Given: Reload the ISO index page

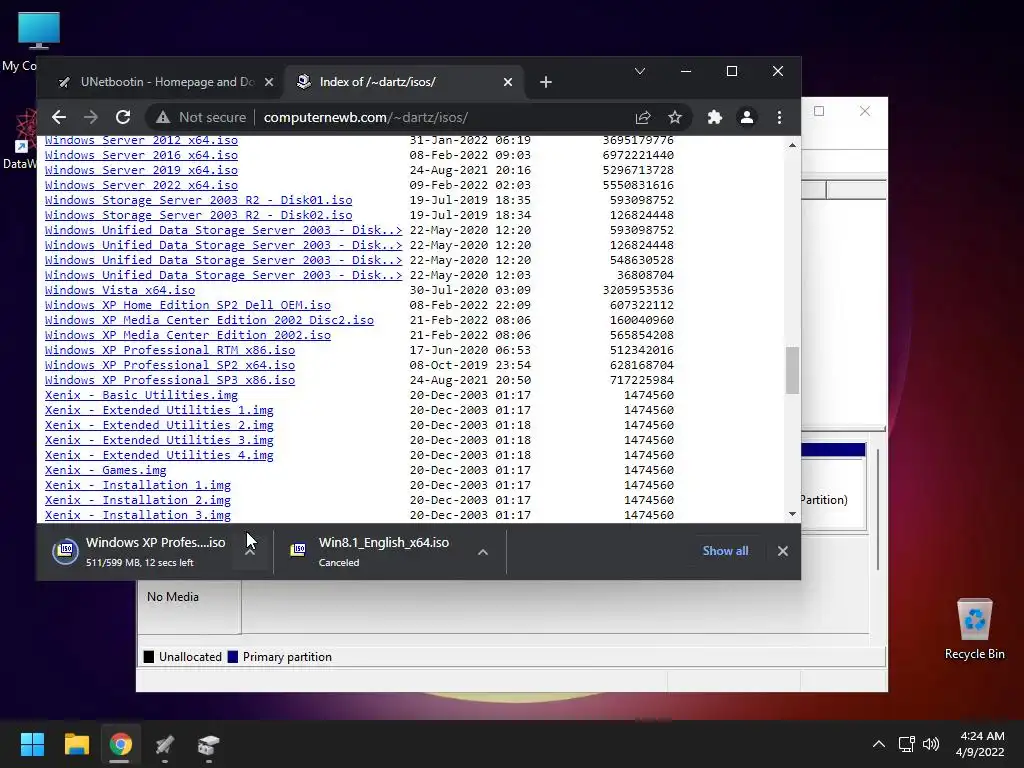Looking at the screenshot, I should (x=123, y=118).
